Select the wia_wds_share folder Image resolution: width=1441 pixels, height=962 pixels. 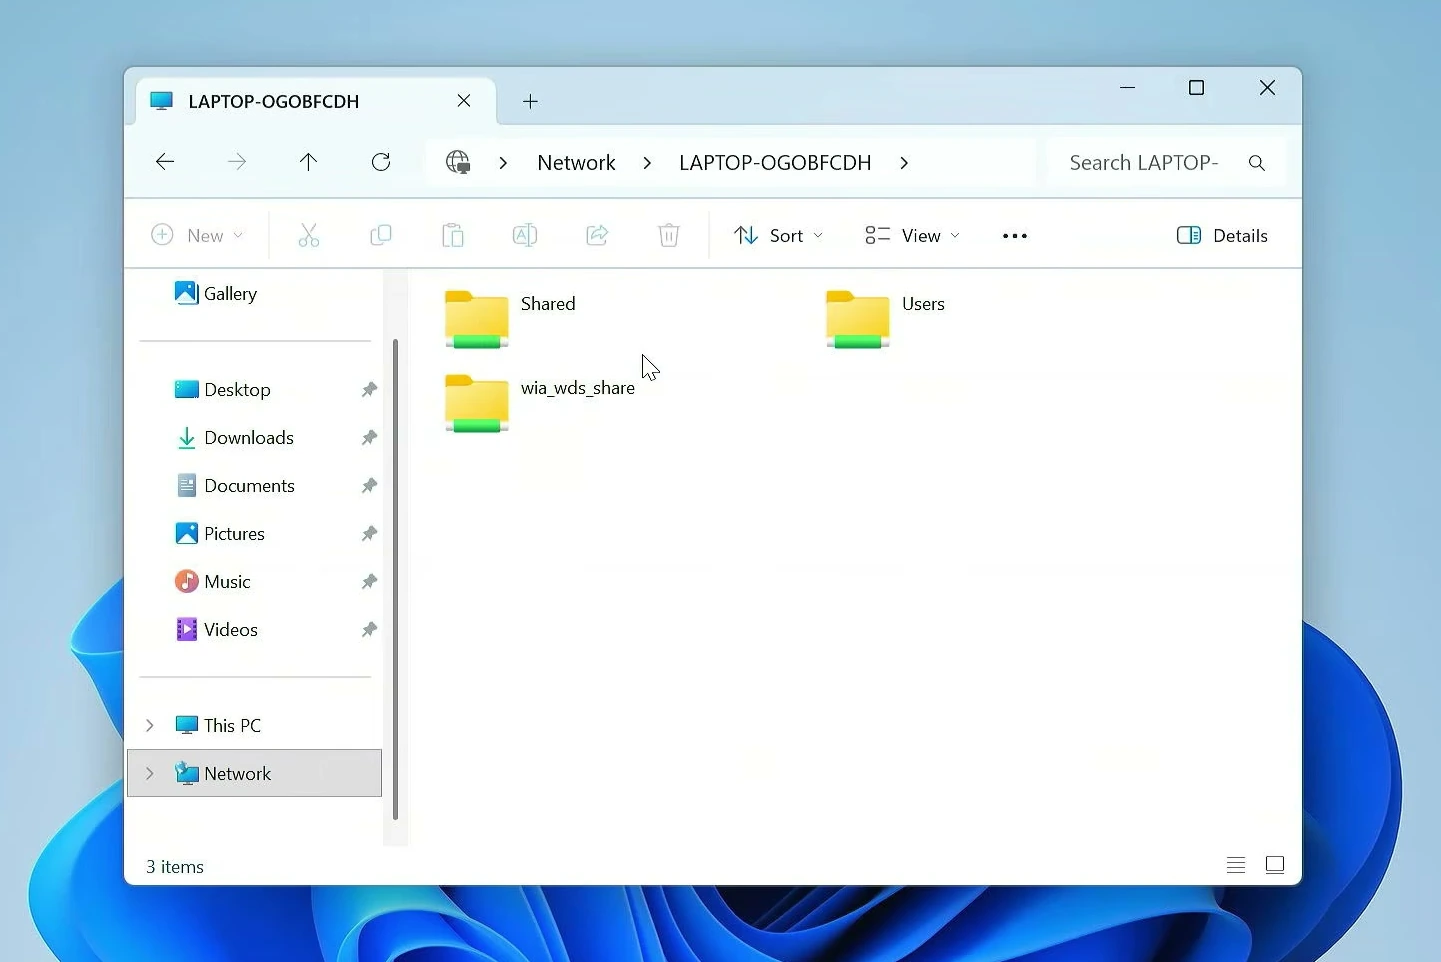[x=540, y=403]
